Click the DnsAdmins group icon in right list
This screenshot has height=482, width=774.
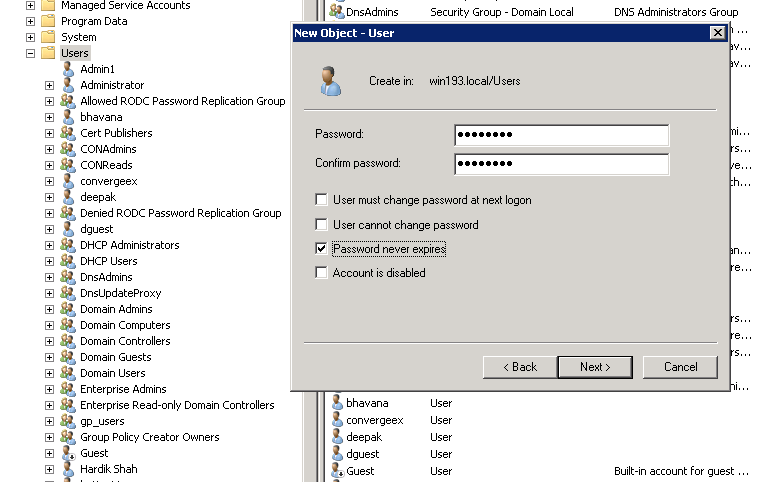pos(338,12)
